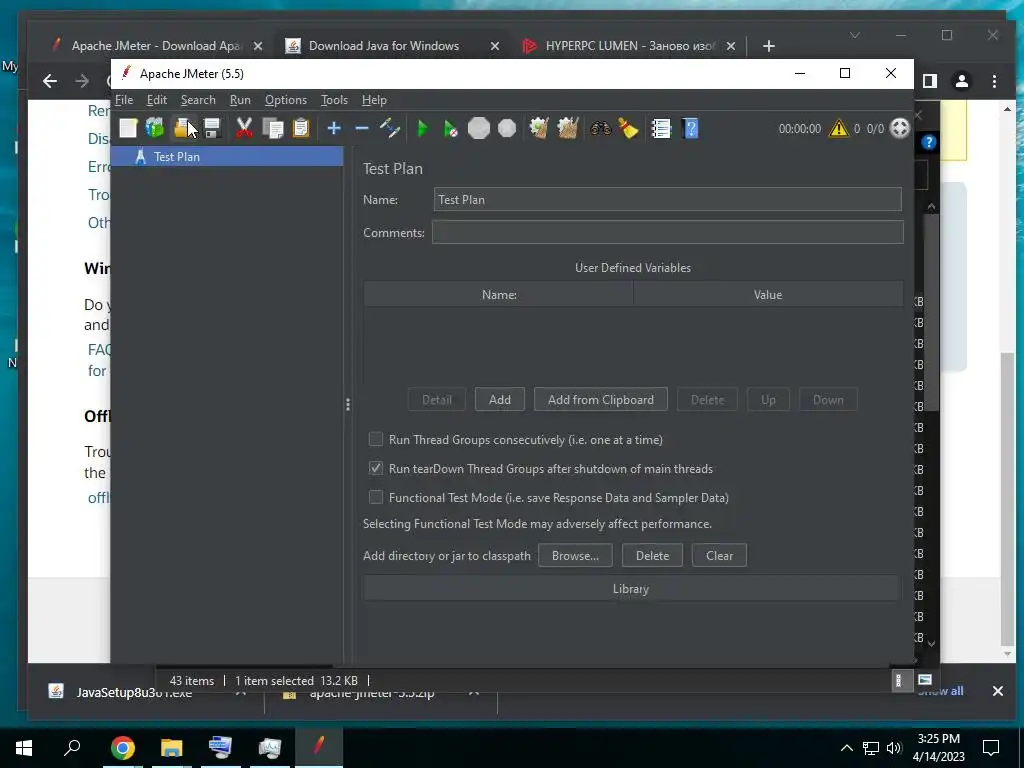Screen dimensions: 1024x768
Task: Click the Library column header
Action: pyautogui.click(x=631, y=589)
